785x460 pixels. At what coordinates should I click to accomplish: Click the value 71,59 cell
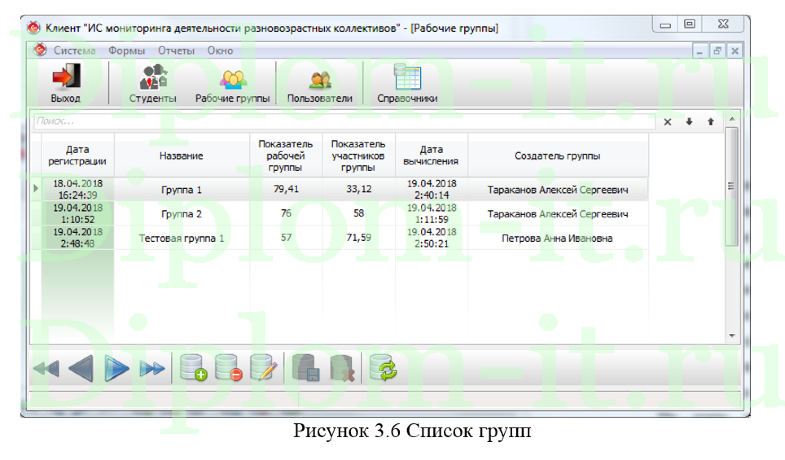(x=358, y=238)
